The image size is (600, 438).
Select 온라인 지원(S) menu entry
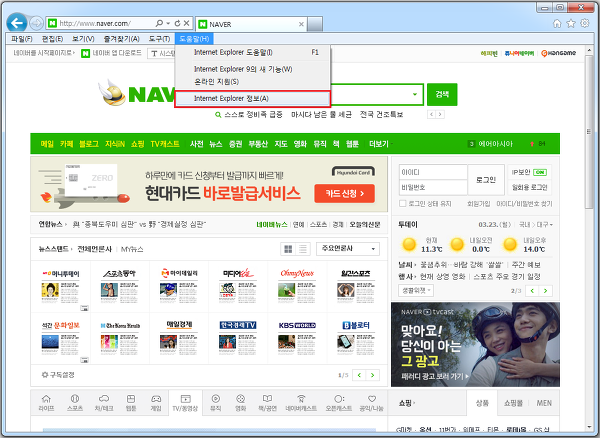tap(253, 82)
